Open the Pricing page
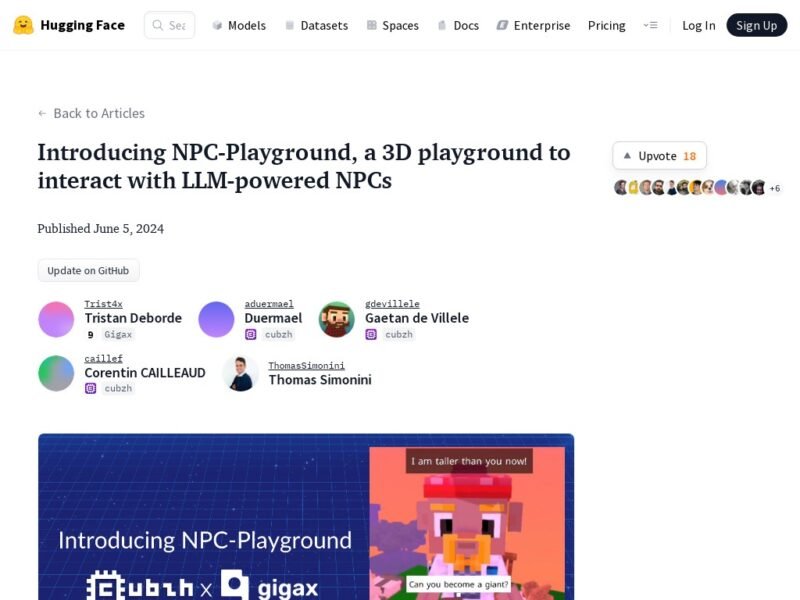Screen dimensions: 800x600 pyautogui.click(x=607, y=26)
